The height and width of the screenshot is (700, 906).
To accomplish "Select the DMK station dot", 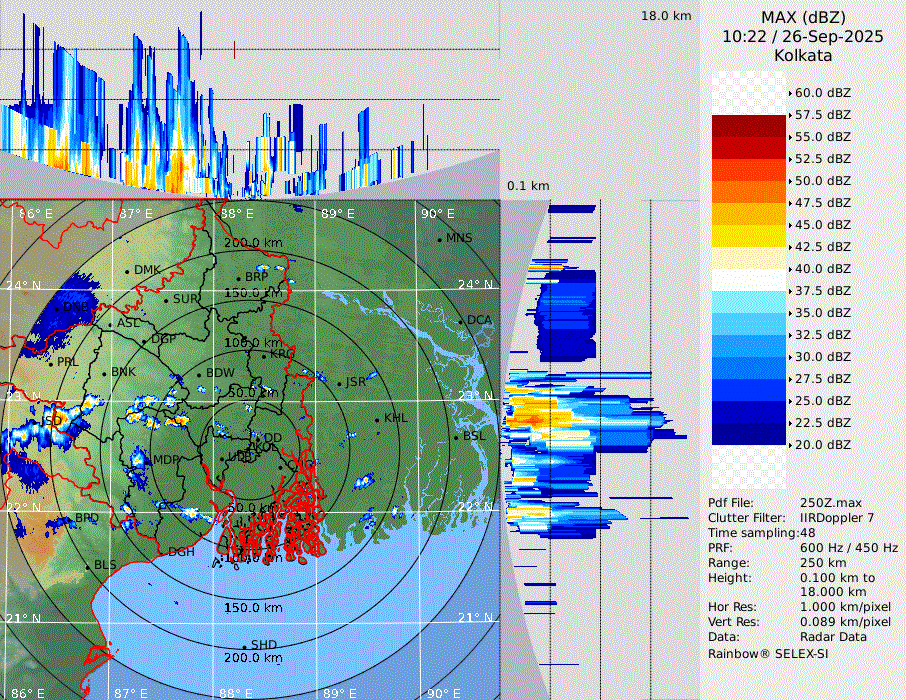I will (127, 271).
